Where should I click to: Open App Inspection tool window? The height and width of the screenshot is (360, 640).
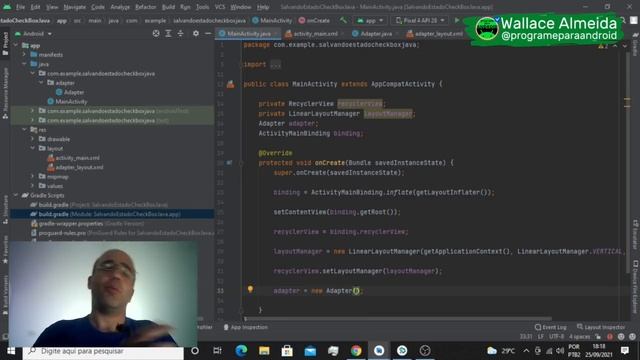coord(246,327)
